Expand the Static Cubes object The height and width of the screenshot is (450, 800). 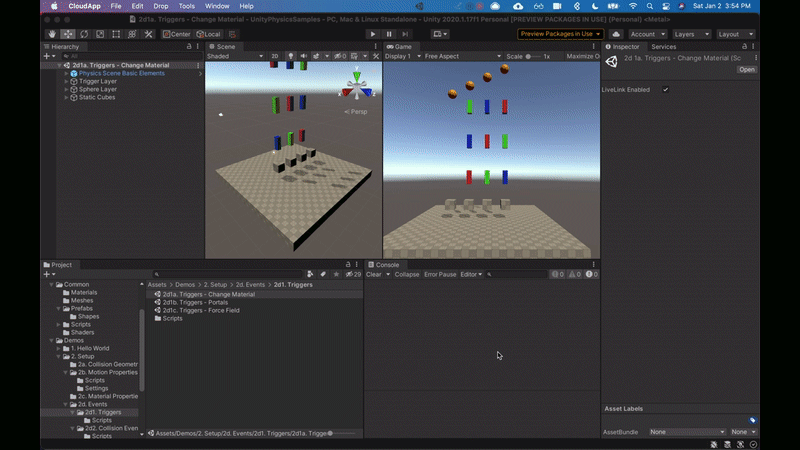(x=66, y=97)
